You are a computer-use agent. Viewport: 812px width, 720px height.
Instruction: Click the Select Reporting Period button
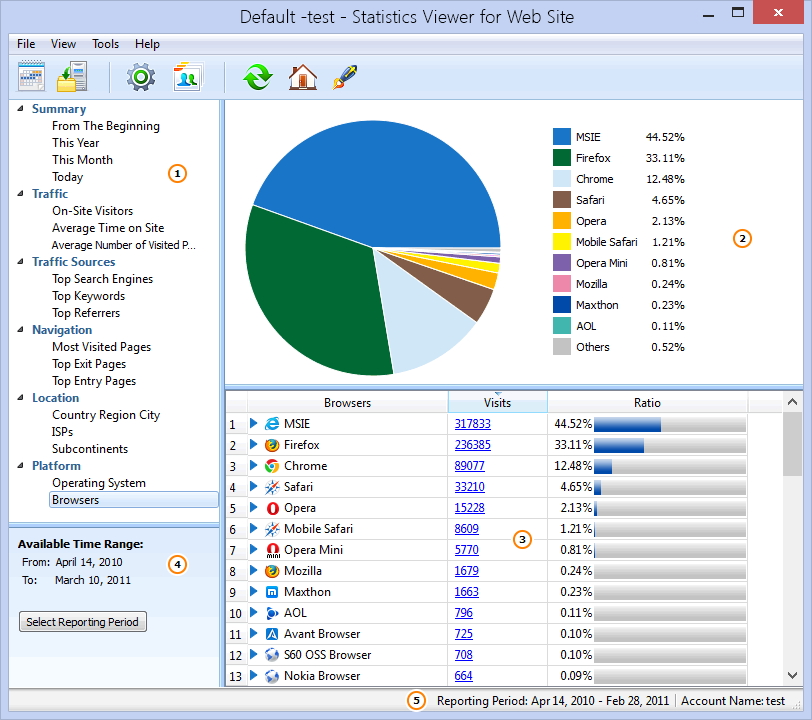pos(83,622)
